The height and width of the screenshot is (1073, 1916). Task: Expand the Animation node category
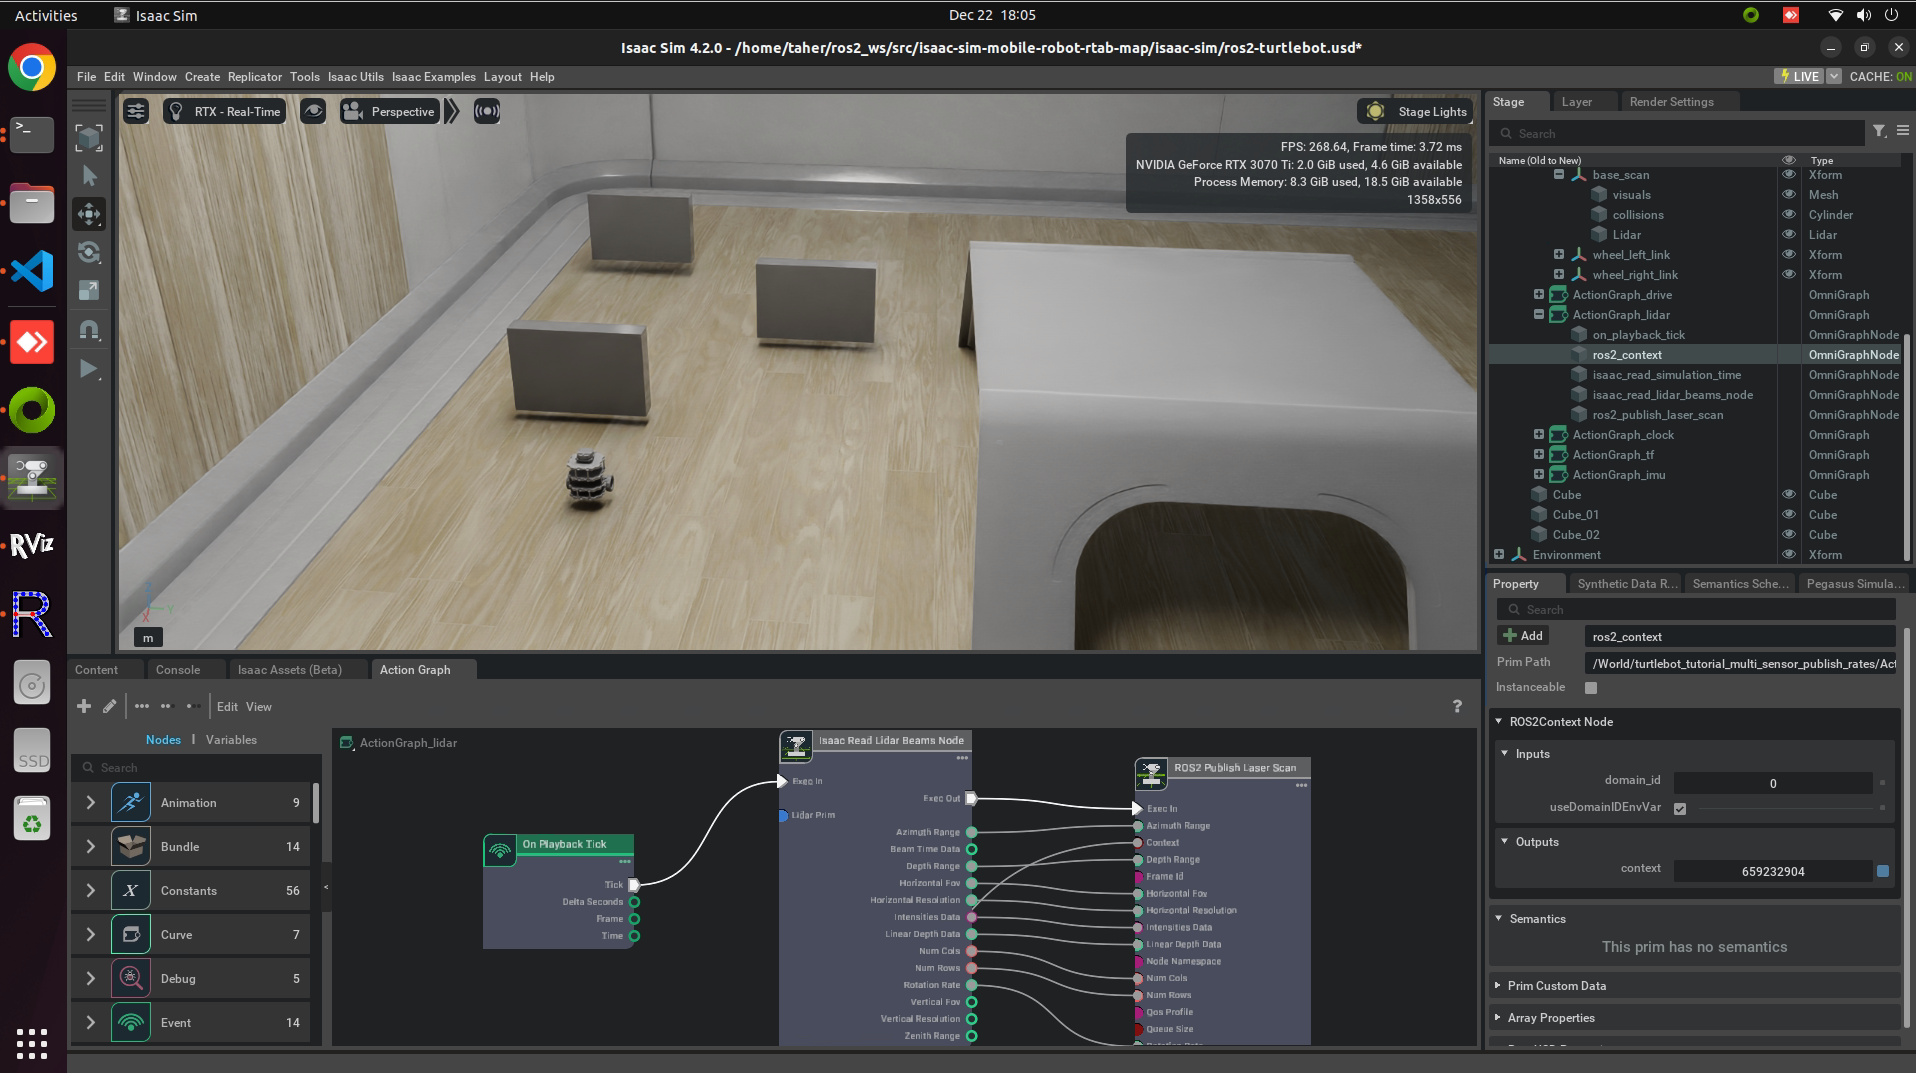click(x=91, y=802)
